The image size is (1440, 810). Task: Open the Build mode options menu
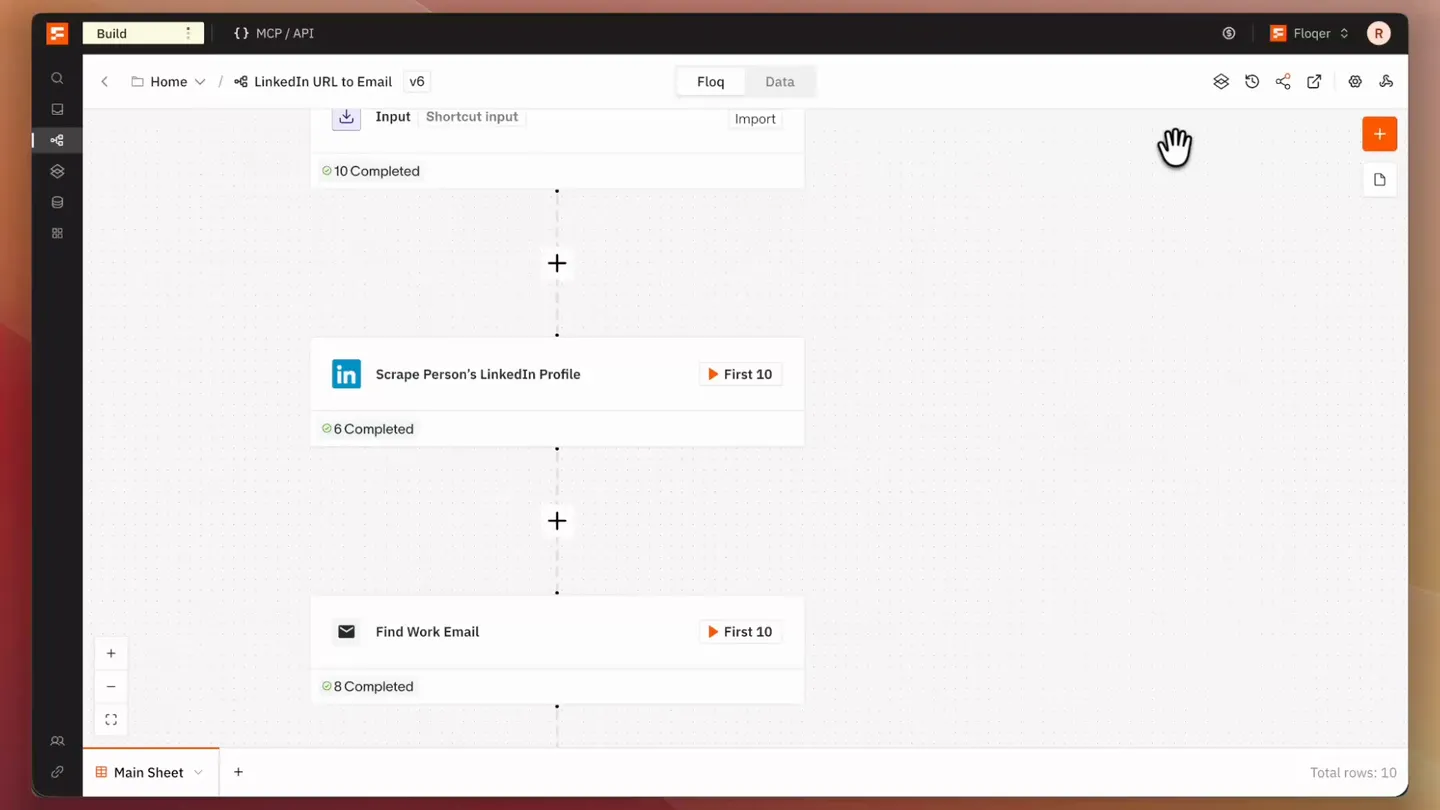click(188, 33)
